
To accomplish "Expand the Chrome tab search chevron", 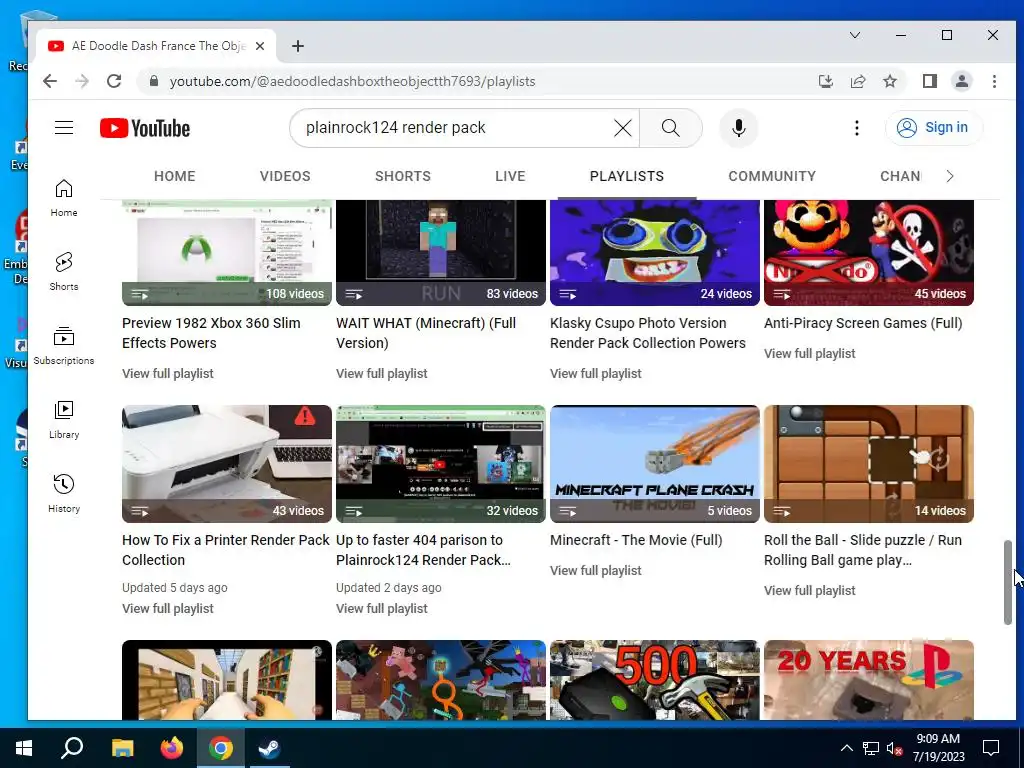I will (854, 35).
